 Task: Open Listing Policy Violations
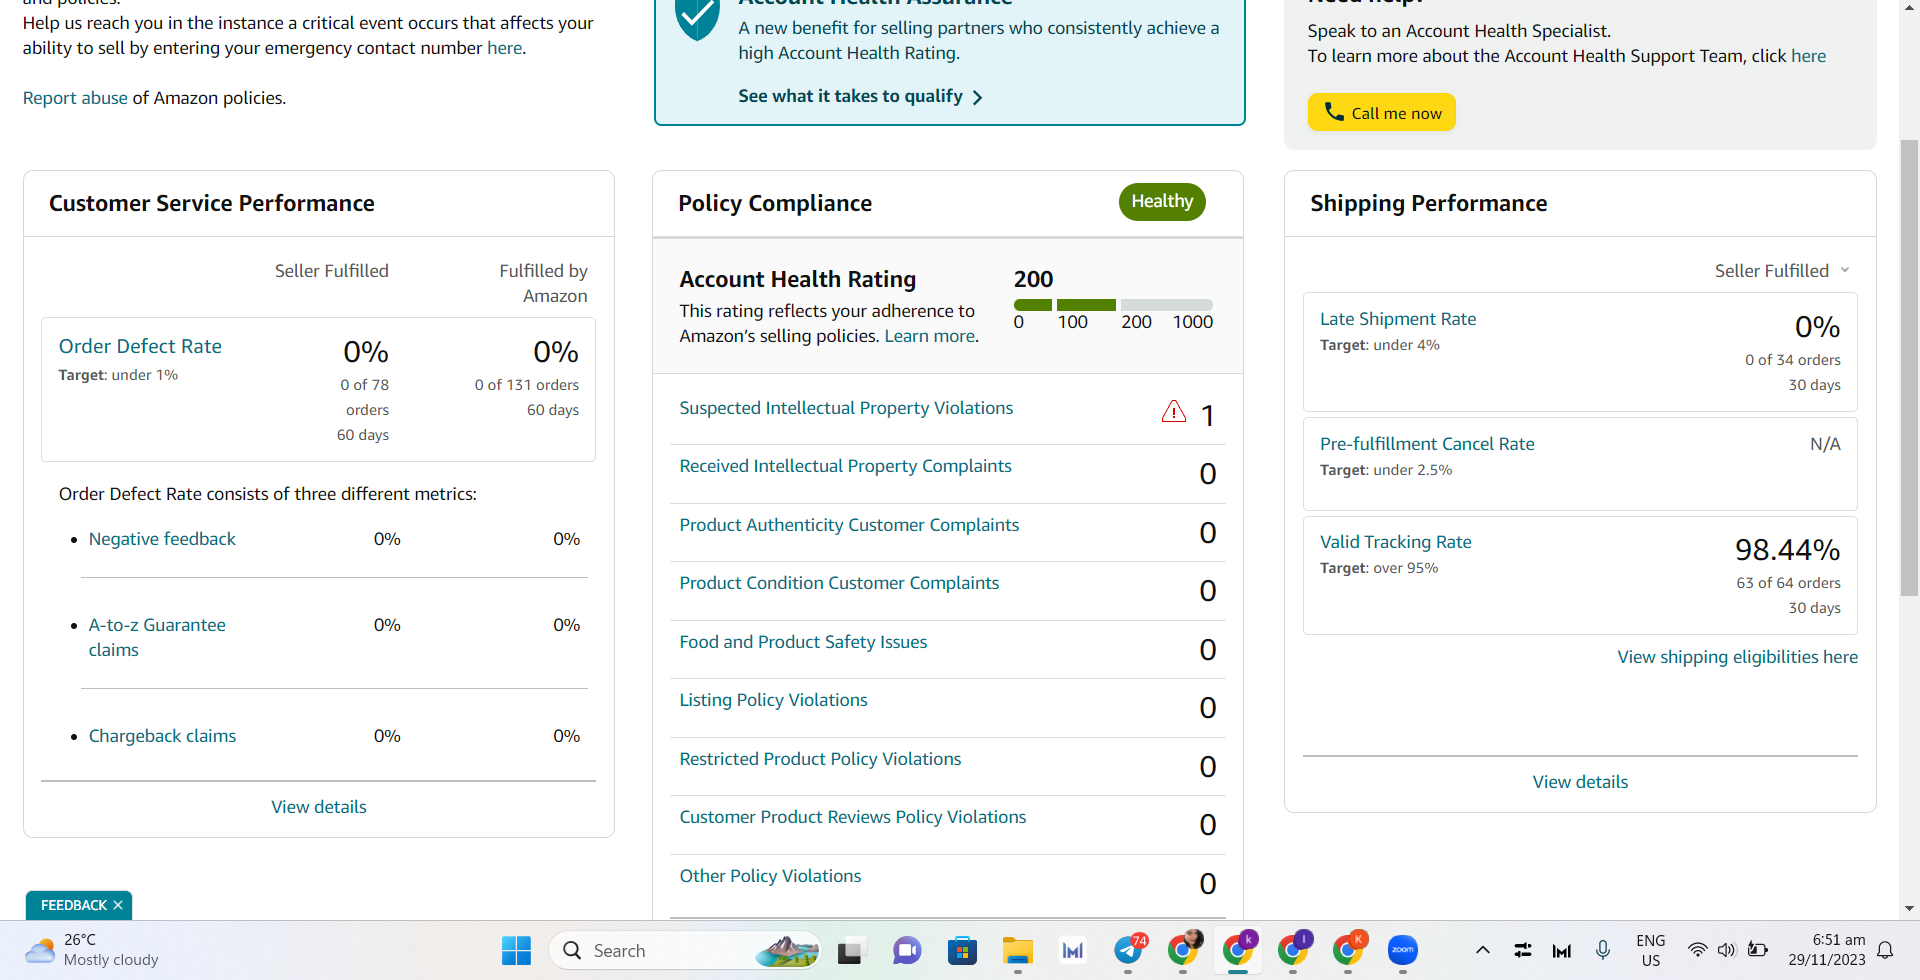point(773,700)
